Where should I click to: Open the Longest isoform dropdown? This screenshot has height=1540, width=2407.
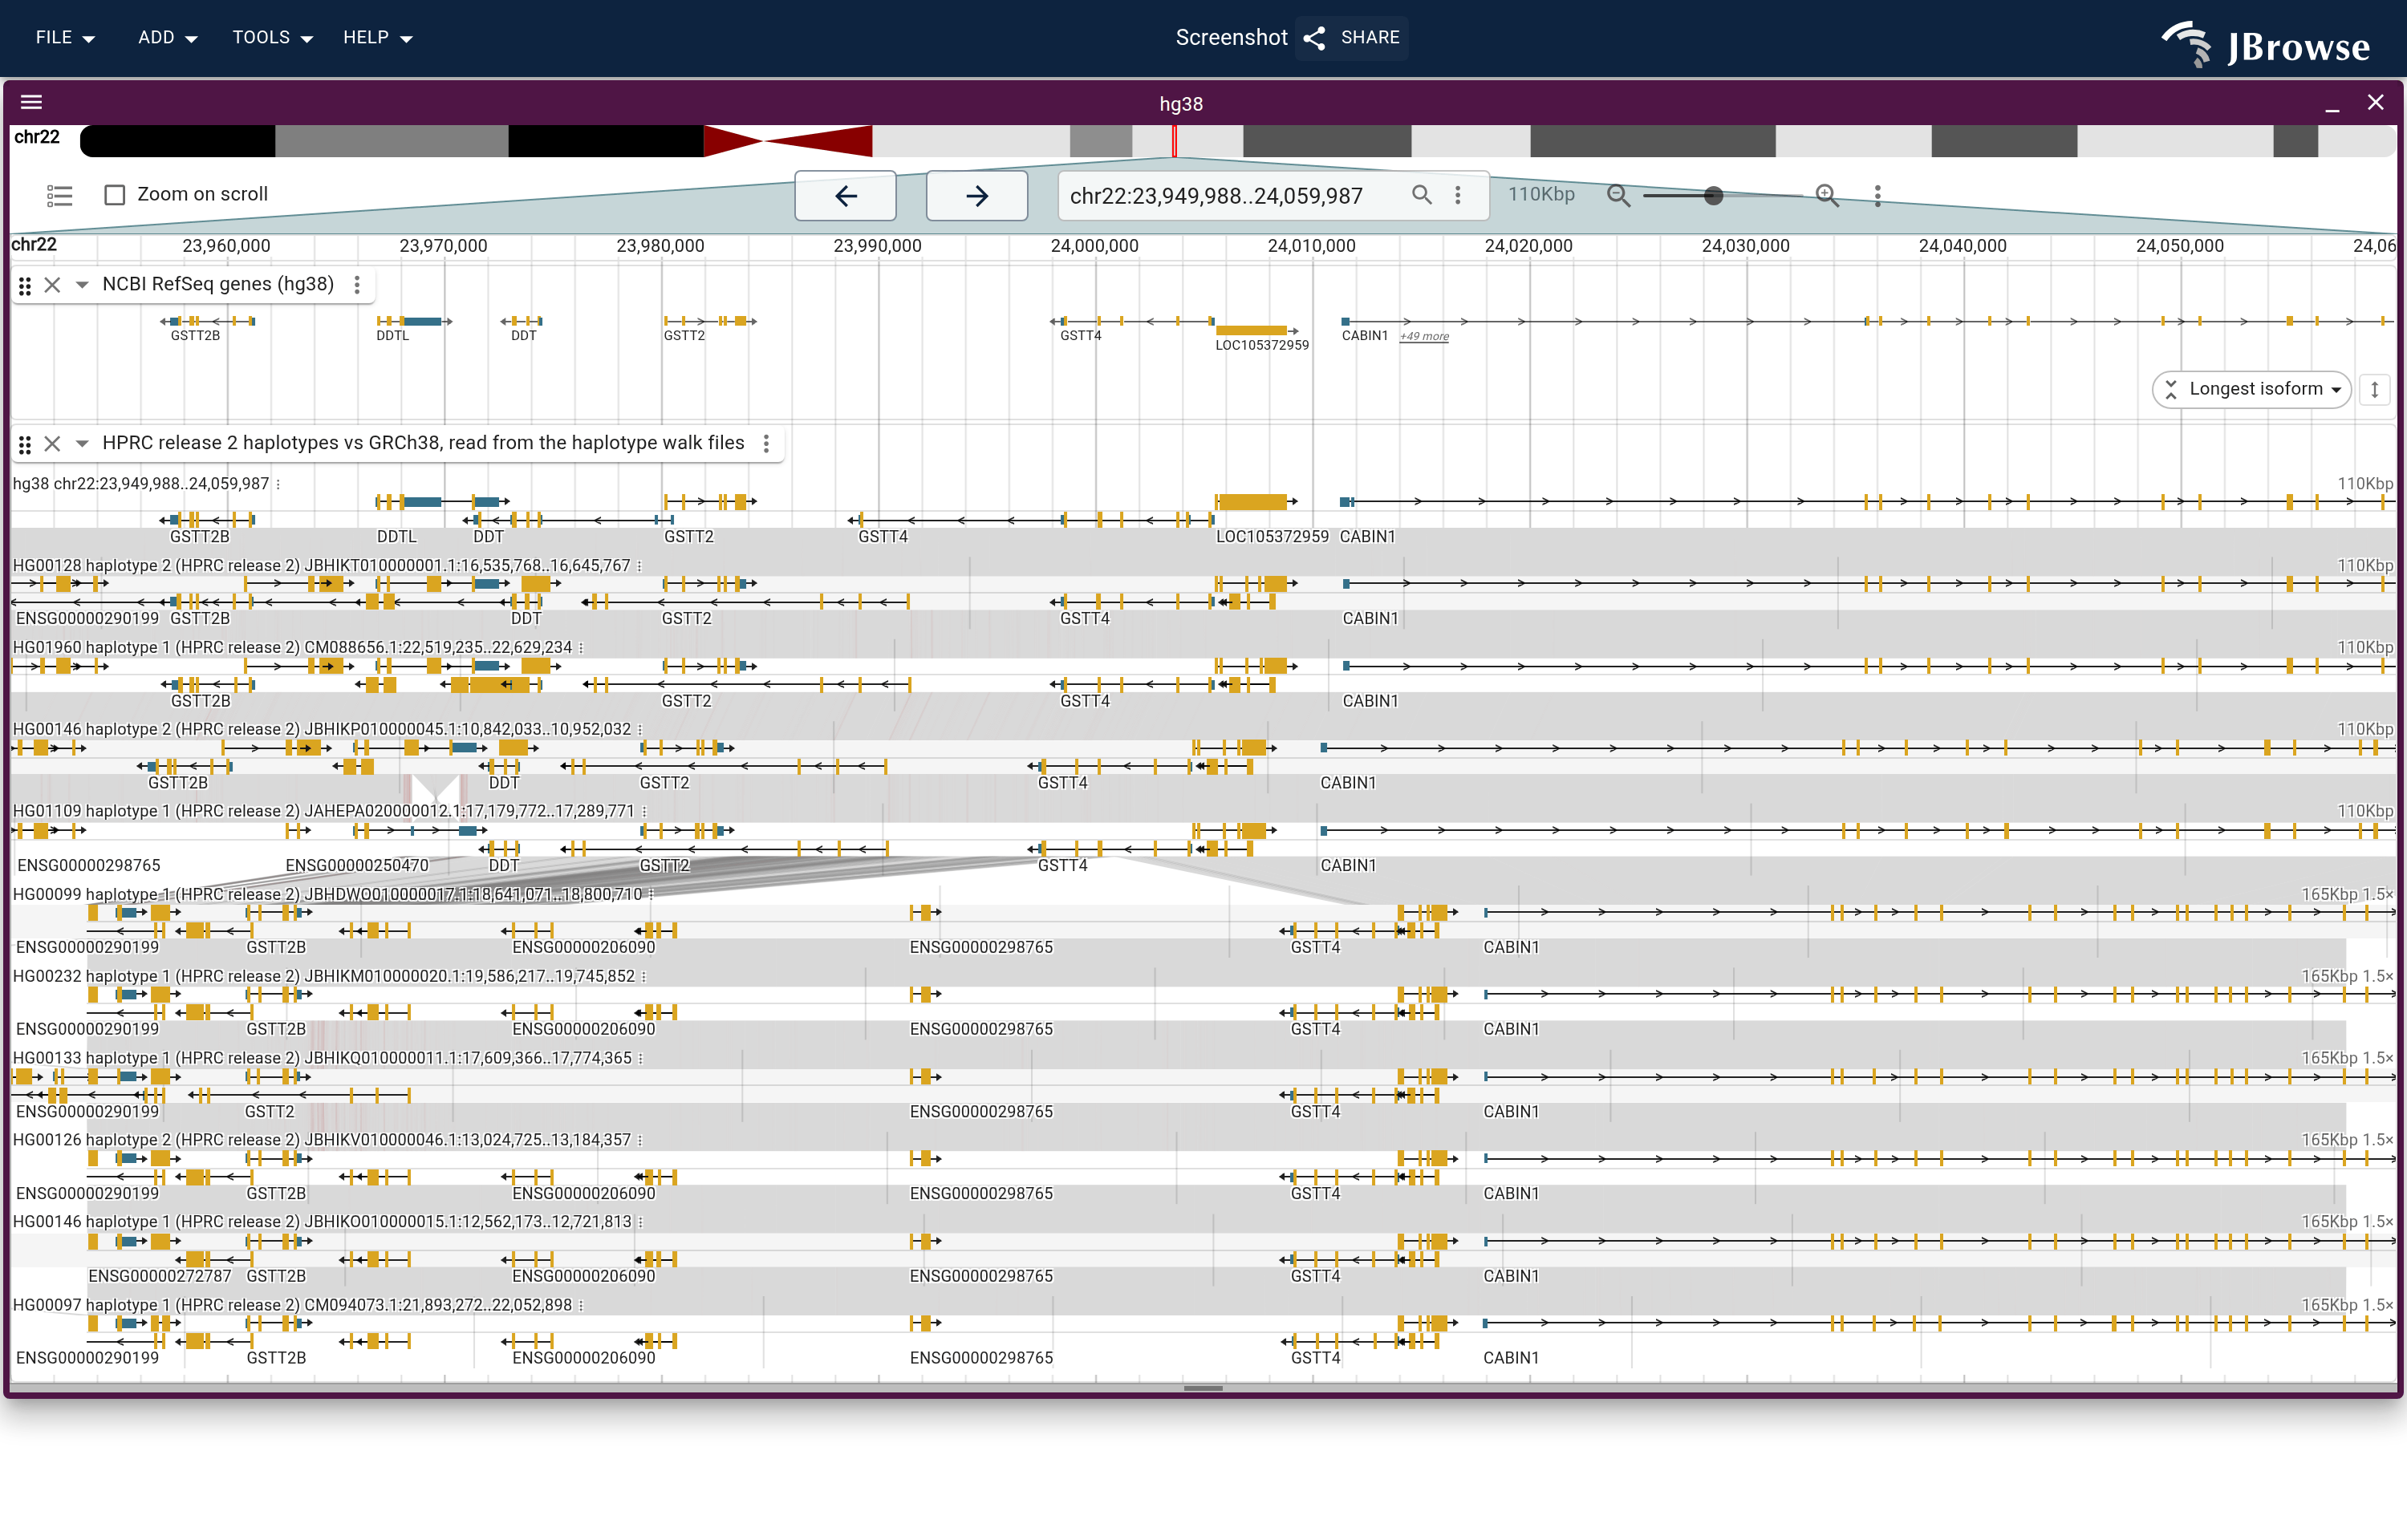pyautogui.click(x=2251, y=389)
